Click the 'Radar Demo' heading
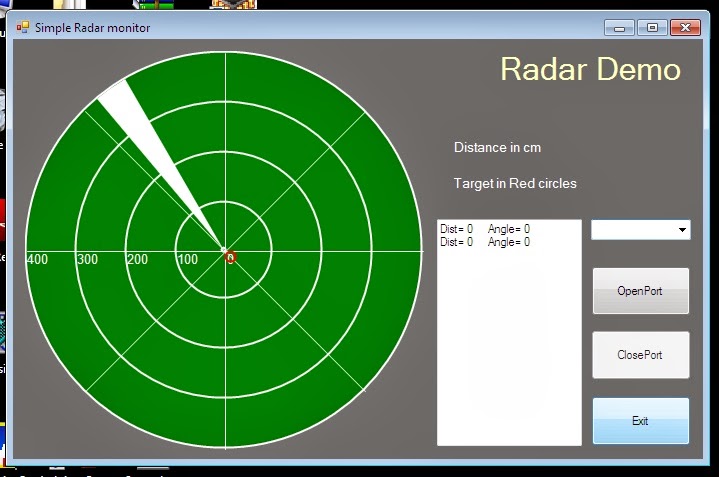This screenshot has height=477, width=719. tap(591, 69)
